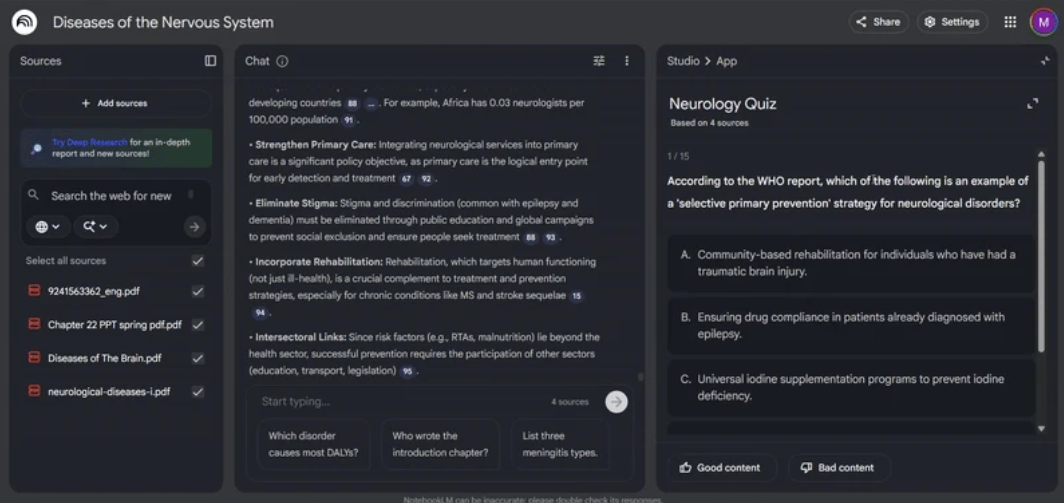Collapse the Studio panel
The image size is (1064, 503).
[x=1045, y=61]
